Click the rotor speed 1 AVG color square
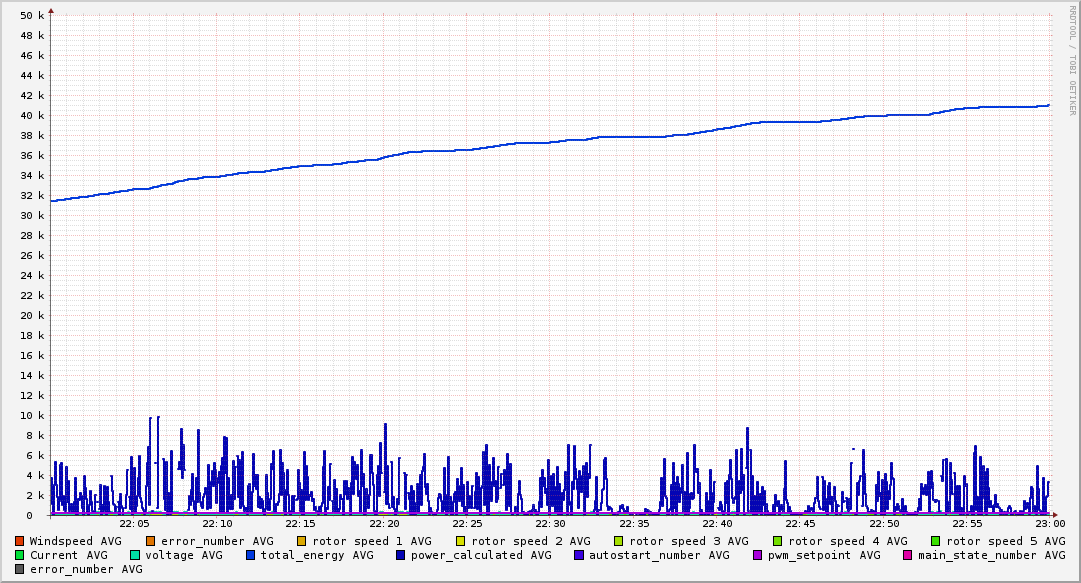Screen dimensions: 1081x583 coord(303,541)
